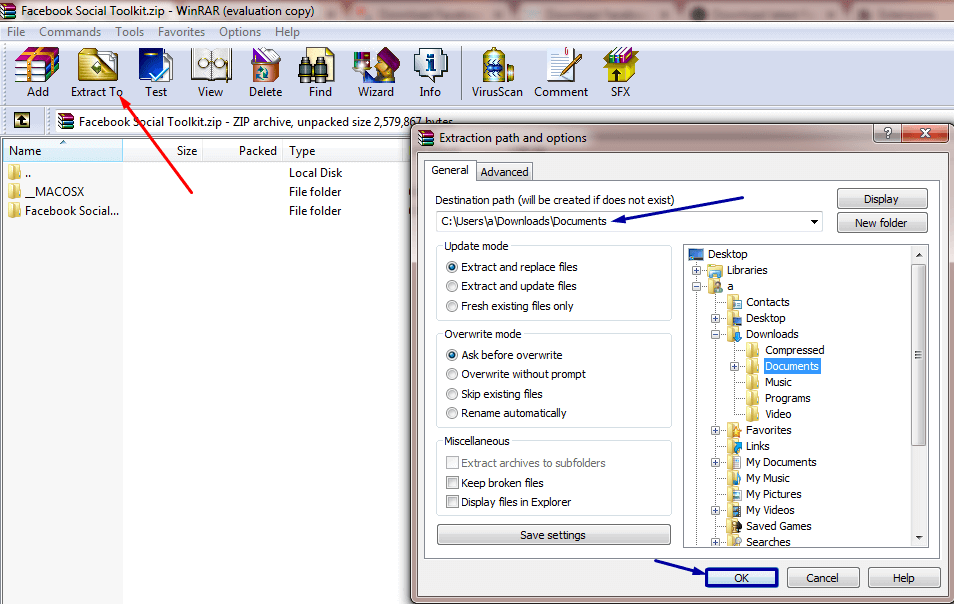Screen dimensions: 954x604
Task: Open the Find binoculars tool
Action: [x=317, y=66]
